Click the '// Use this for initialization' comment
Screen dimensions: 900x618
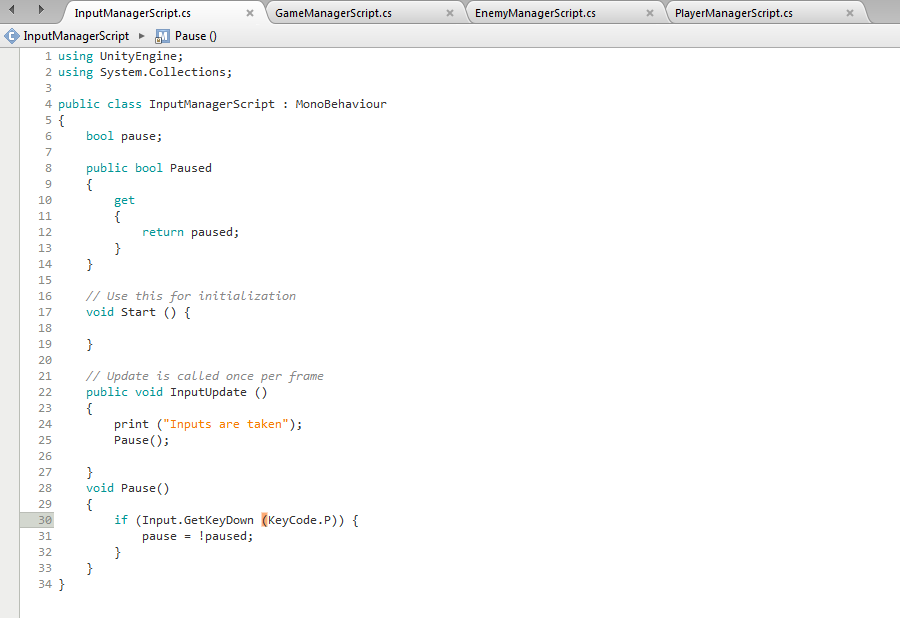[x=191, y=296]
